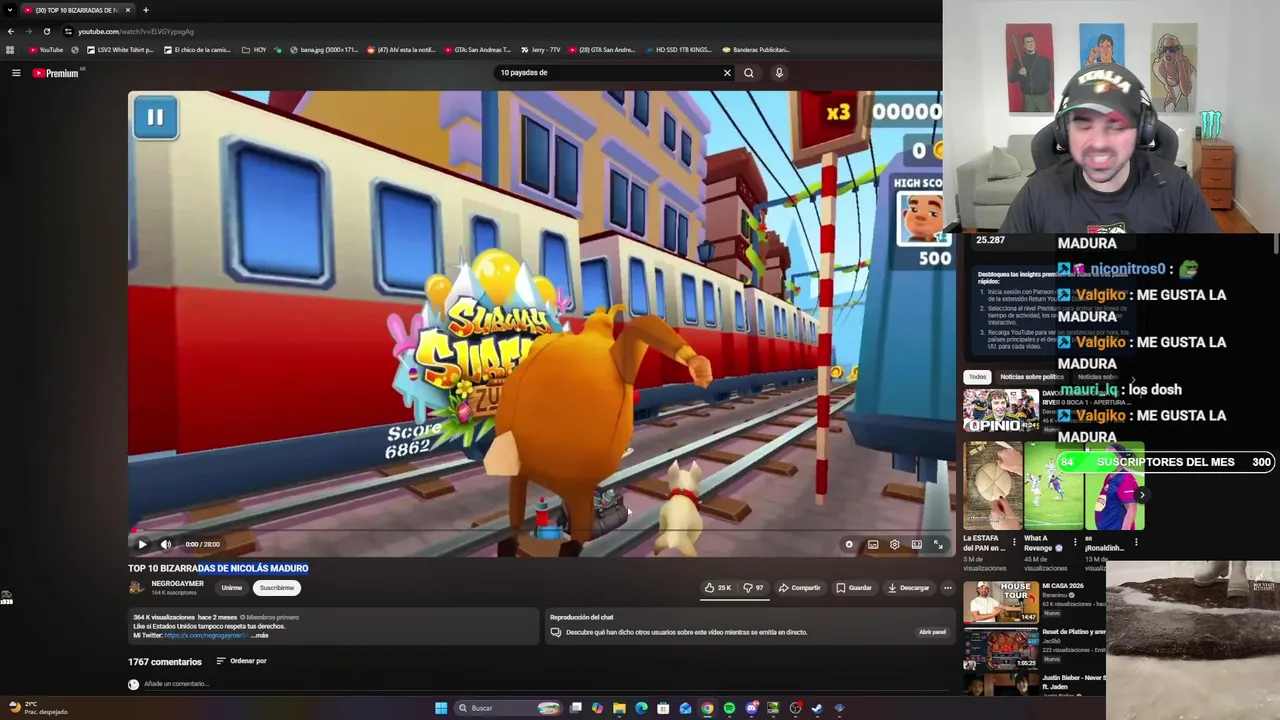Click the Suscribirme button
Image resolution: width=1280 pixels, height=720 pixels.
276,588
